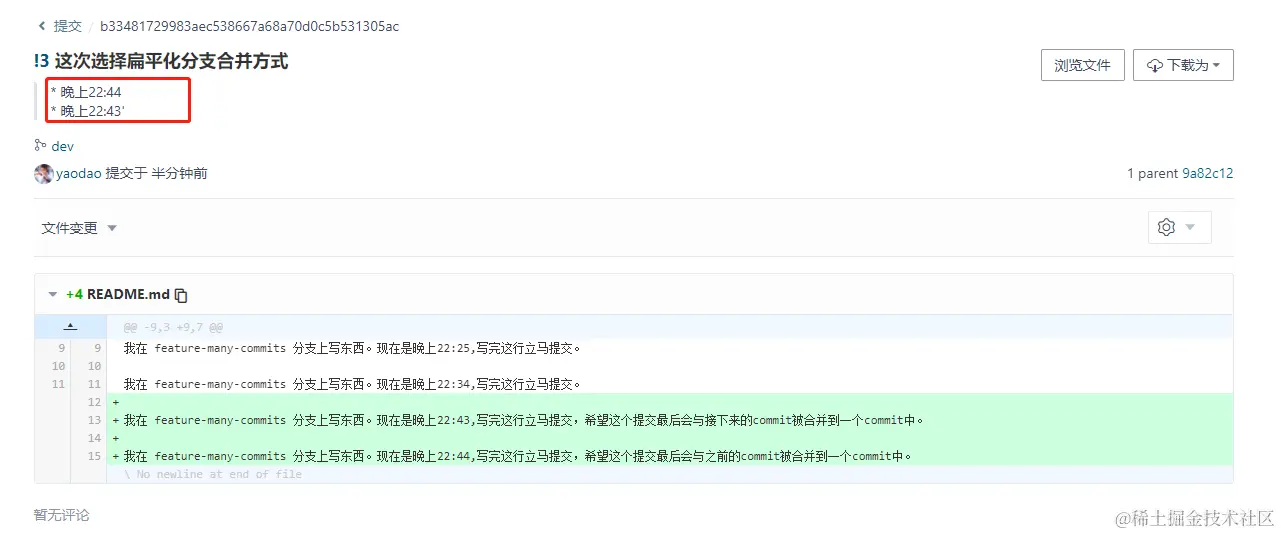Click the 1 parent label
Image resolution: width=1281 pixels, height=535 pixels.
click(x=1152, y=173)
